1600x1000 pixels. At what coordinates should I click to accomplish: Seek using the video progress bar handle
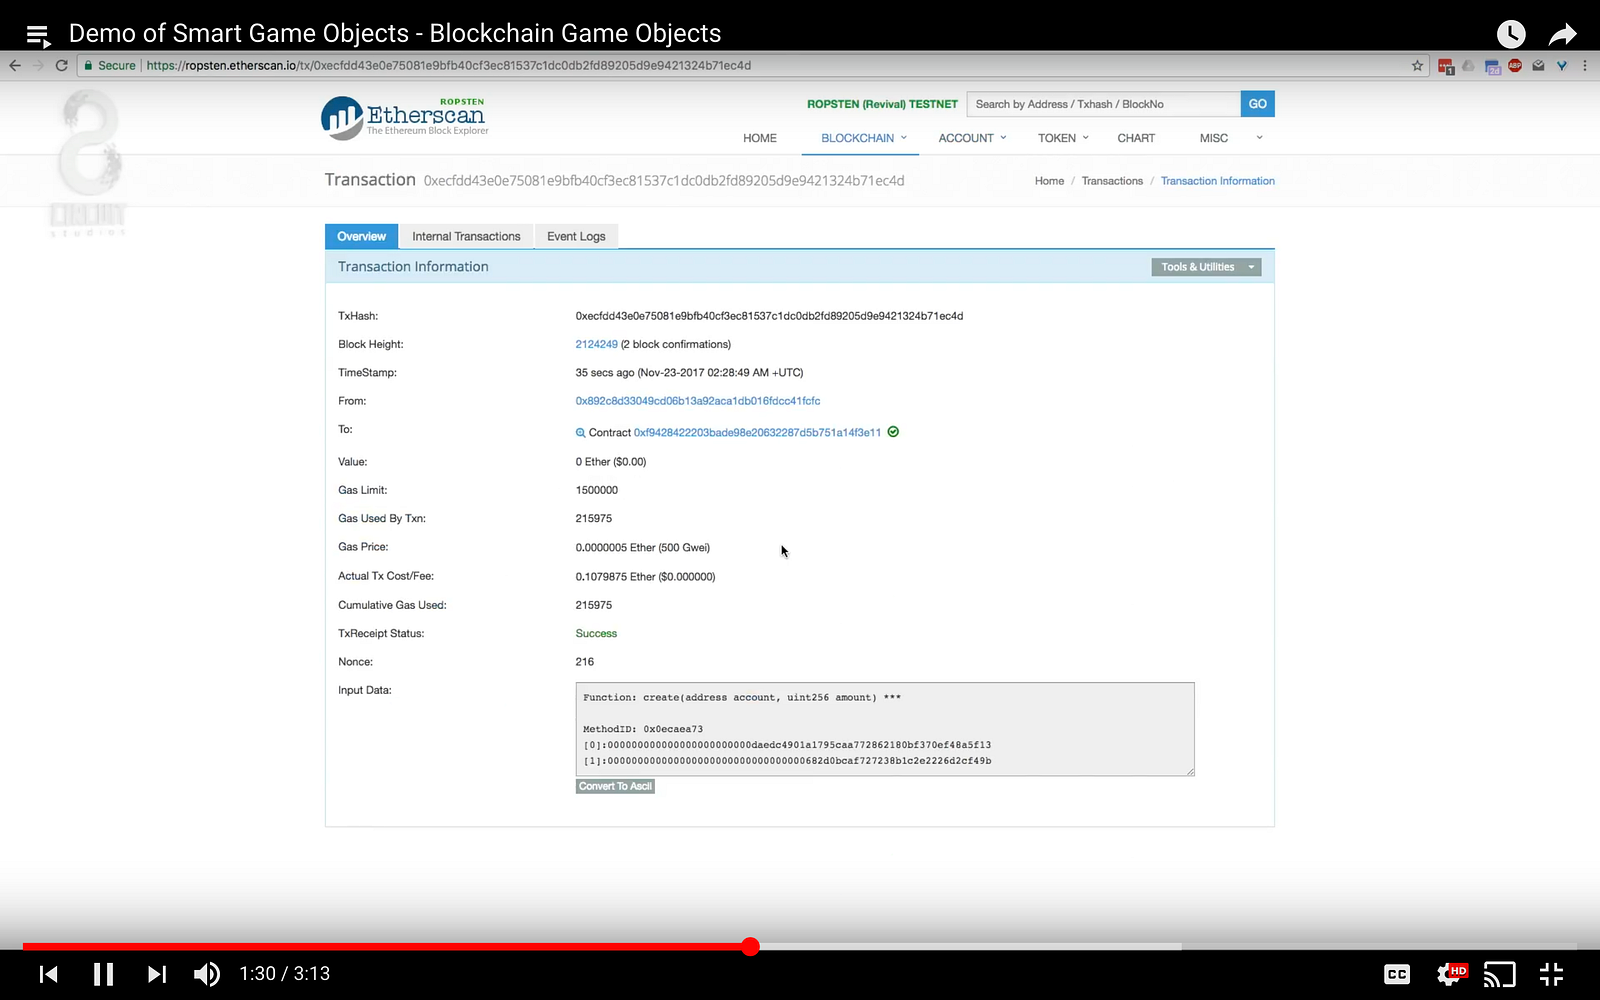(751, 946)
